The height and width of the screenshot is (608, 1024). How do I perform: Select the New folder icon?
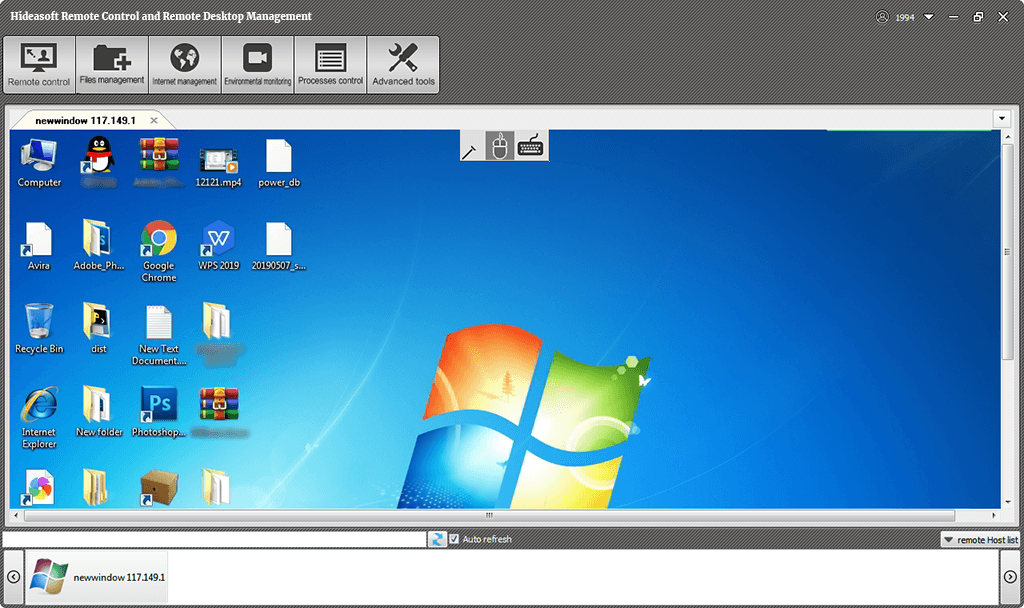point(99,411)
